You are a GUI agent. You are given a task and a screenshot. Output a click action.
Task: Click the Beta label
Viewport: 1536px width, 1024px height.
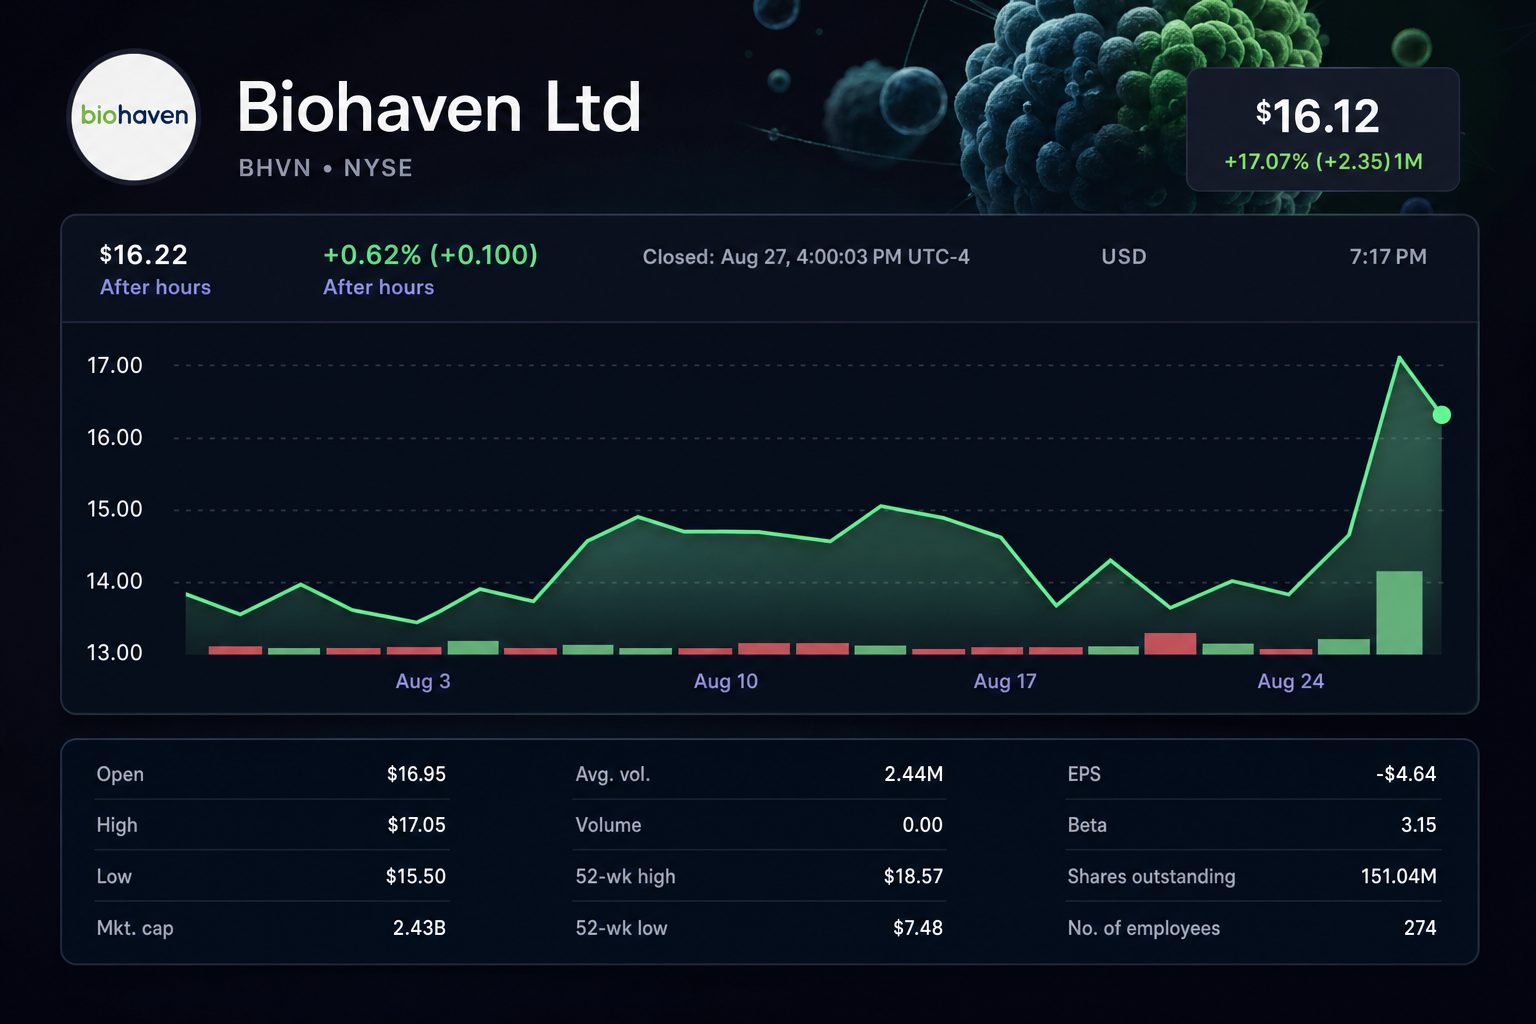(1087, 825)
